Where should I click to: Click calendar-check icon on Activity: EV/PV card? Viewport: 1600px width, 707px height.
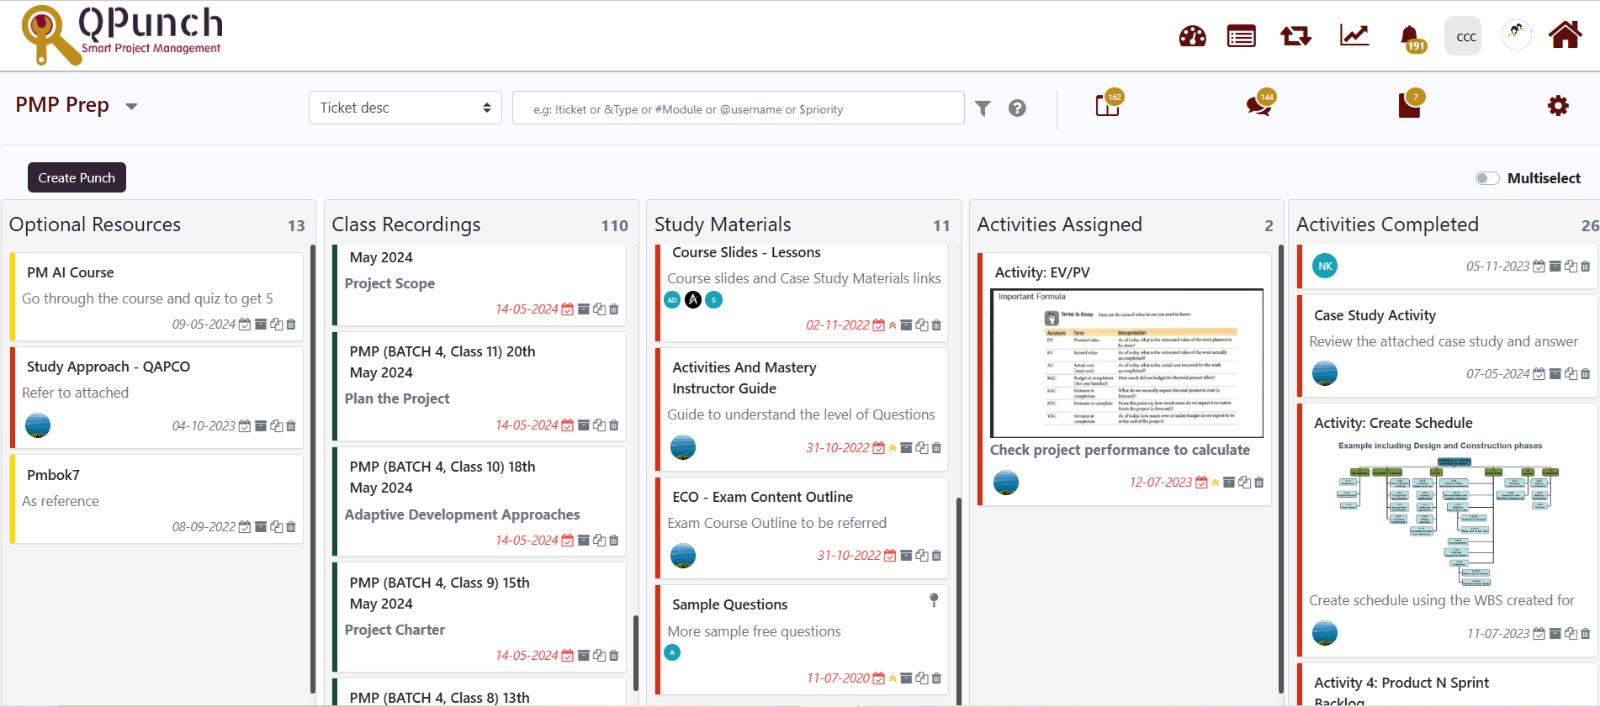pyautogui.click(x=1201, y=483)
